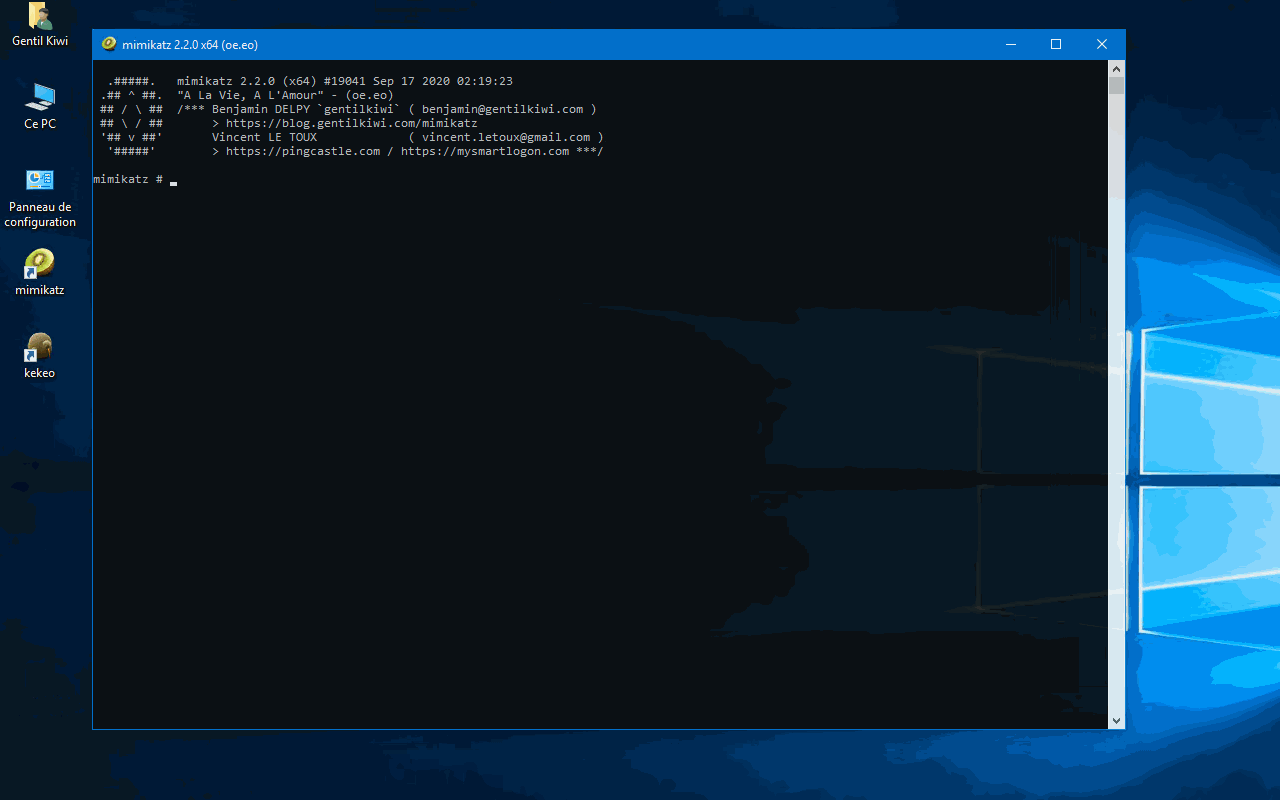1280x800 pixels.
Task: Click the kiwi icon in the title bar
Action: click(108, 44)
